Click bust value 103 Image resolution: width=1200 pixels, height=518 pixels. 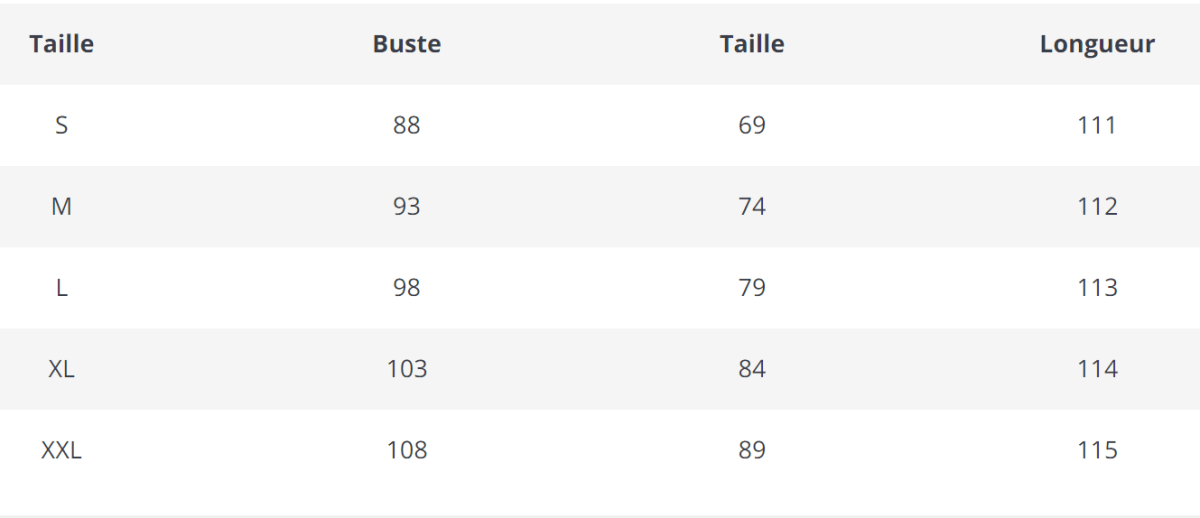coord(407,369)
